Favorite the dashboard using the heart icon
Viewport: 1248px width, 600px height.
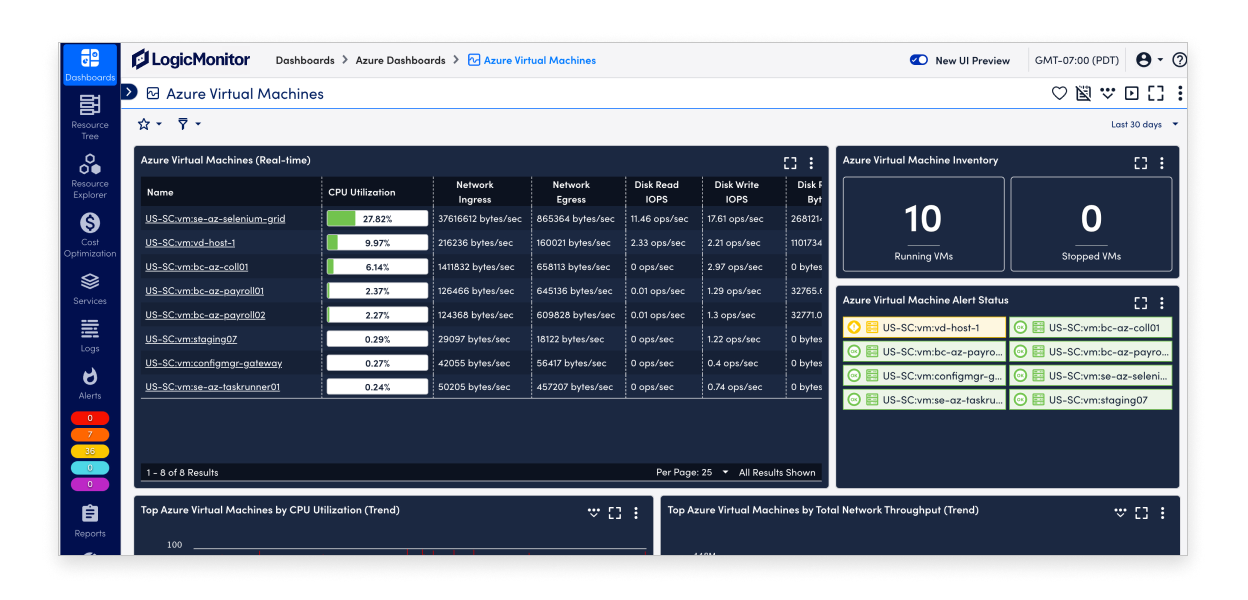point(1059,92)
